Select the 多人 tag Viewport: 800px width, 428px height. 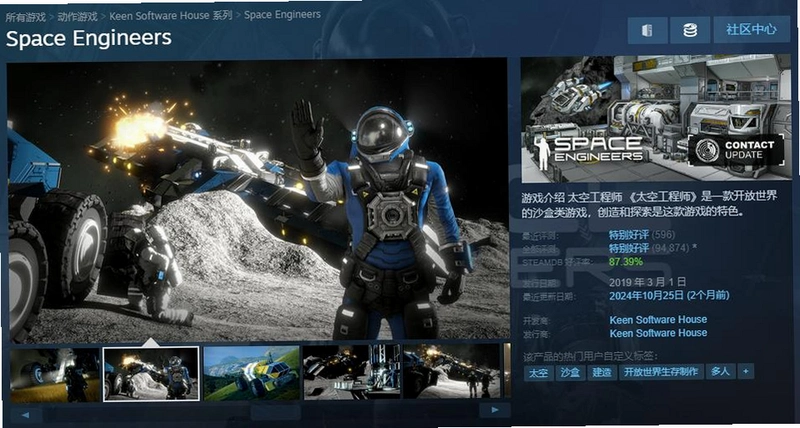click(x=720, y=371)
